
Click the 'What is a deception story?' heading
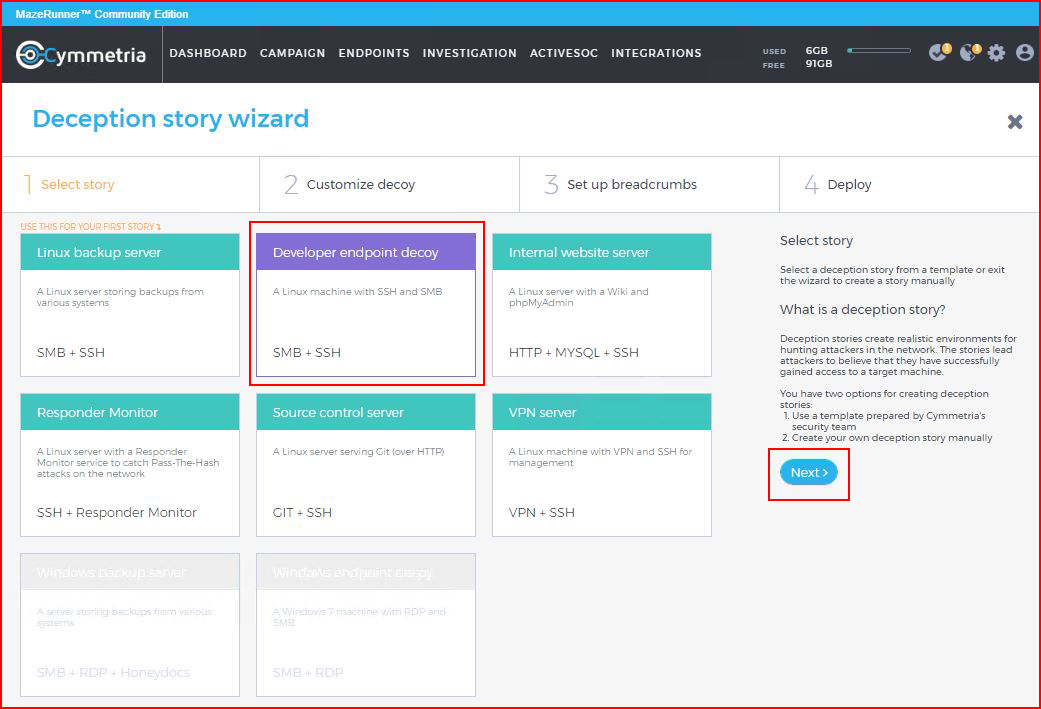pyautogui.click(x=862, y=309)
